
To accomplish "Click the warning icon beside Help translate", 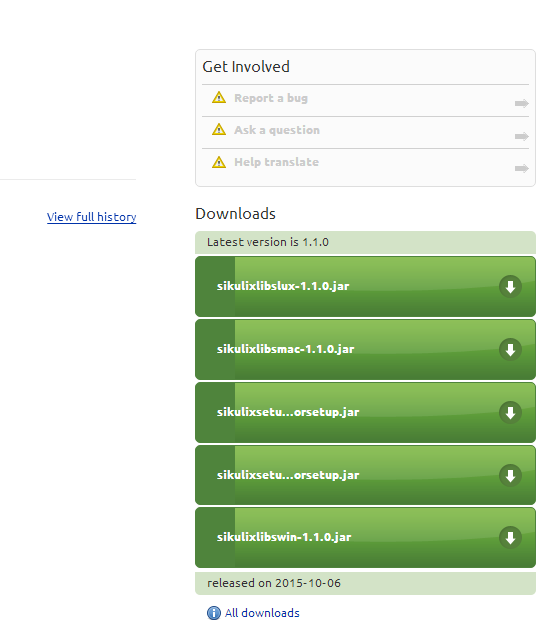I will [x=219, y=162].
